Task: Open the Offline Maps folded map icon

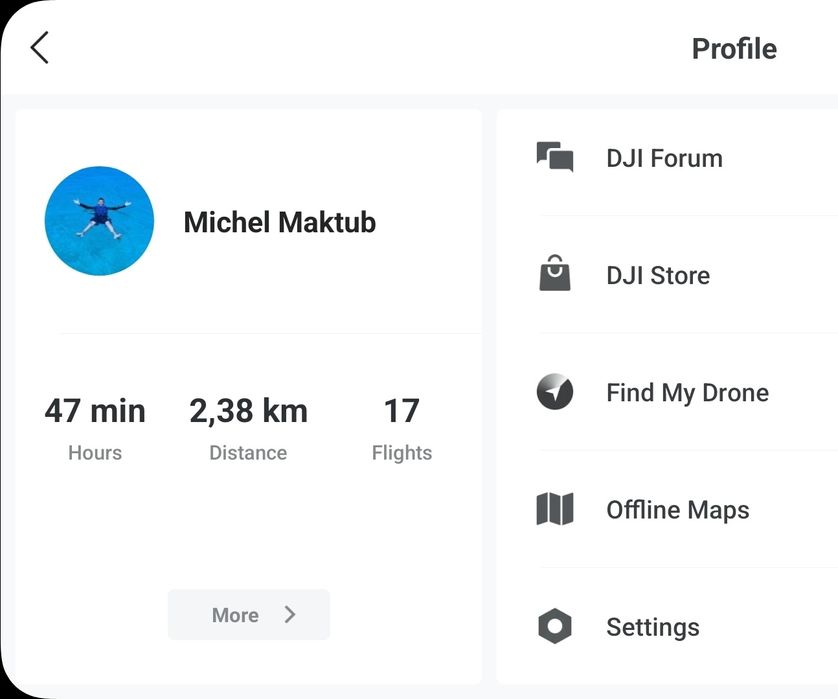Action: coord(555,509)
